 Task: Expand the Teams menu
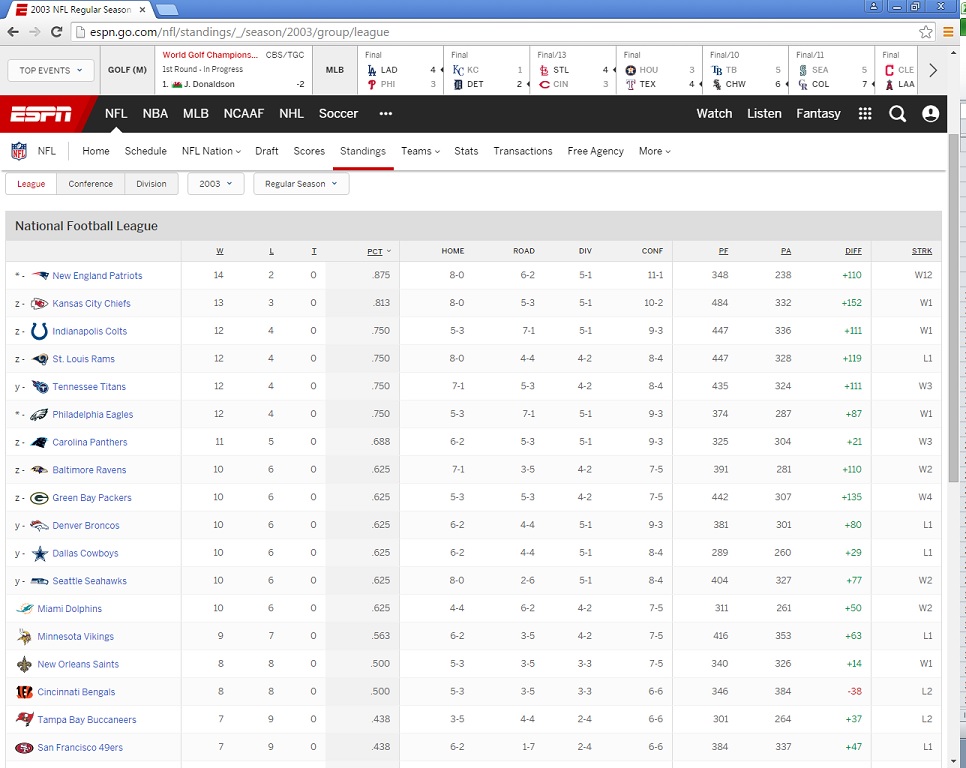(420, 151)
